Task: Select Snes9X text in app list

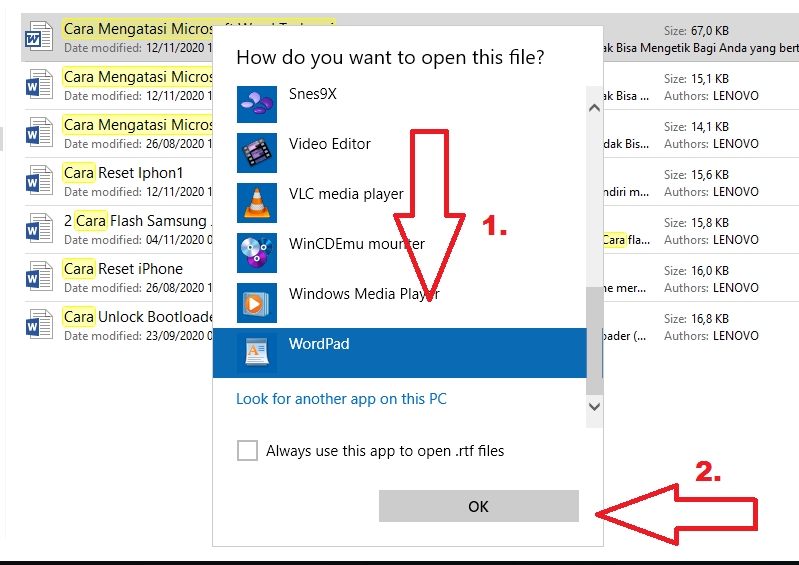Action: point(312,94)
